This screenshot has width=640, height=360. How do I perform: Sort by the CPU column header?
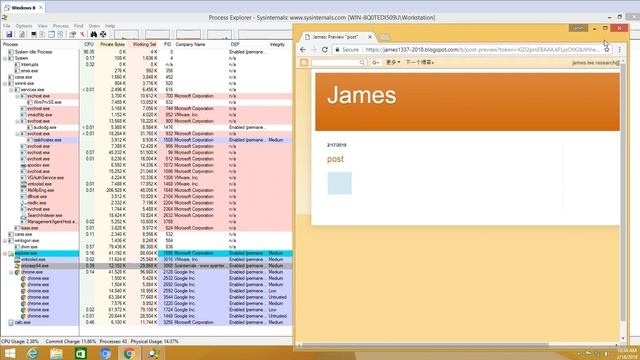pos(89,44)
